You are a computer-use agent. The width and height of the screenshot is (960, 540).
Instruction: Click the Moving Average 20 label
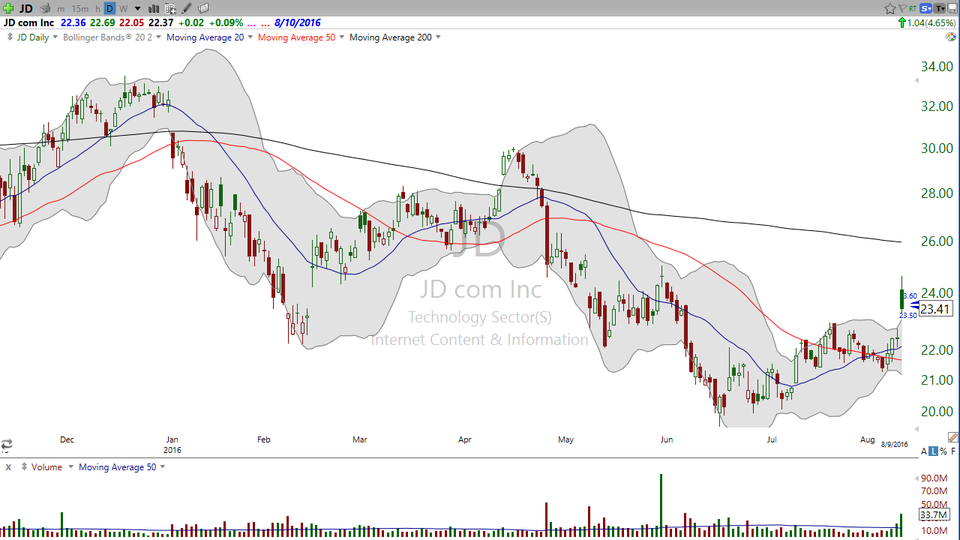pos(205,37)
